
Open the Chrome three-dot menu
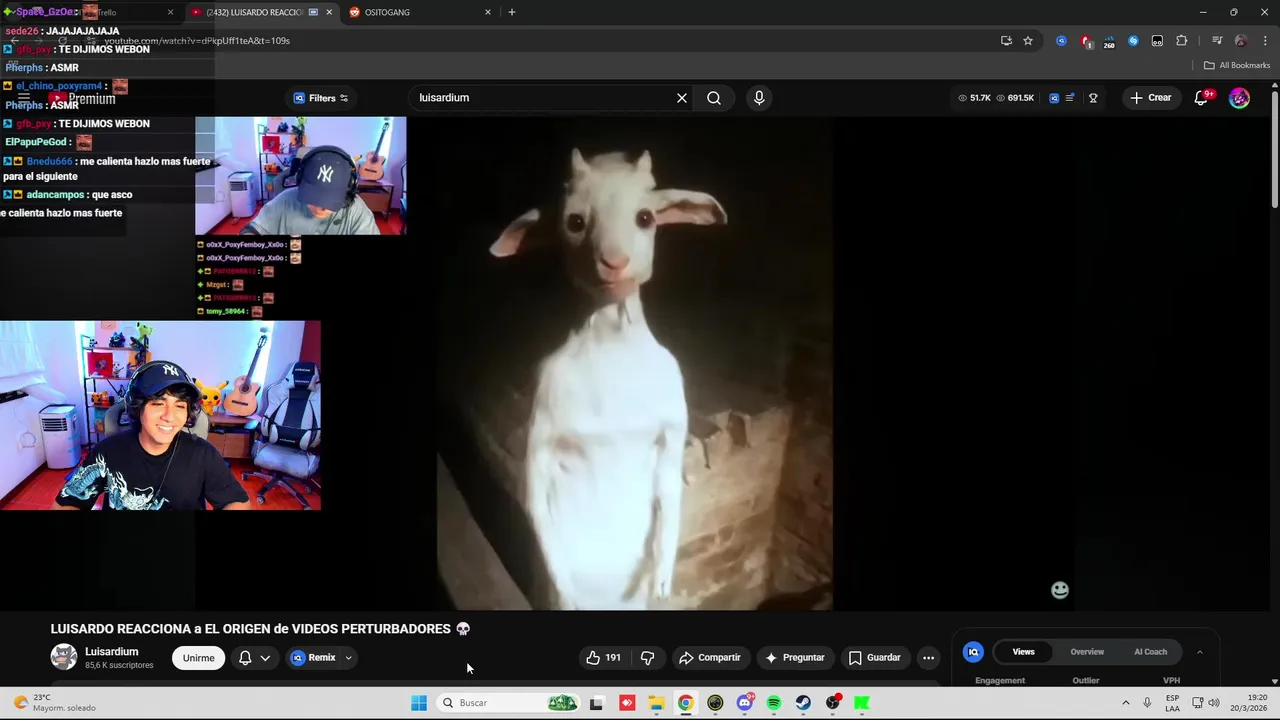1264,41
